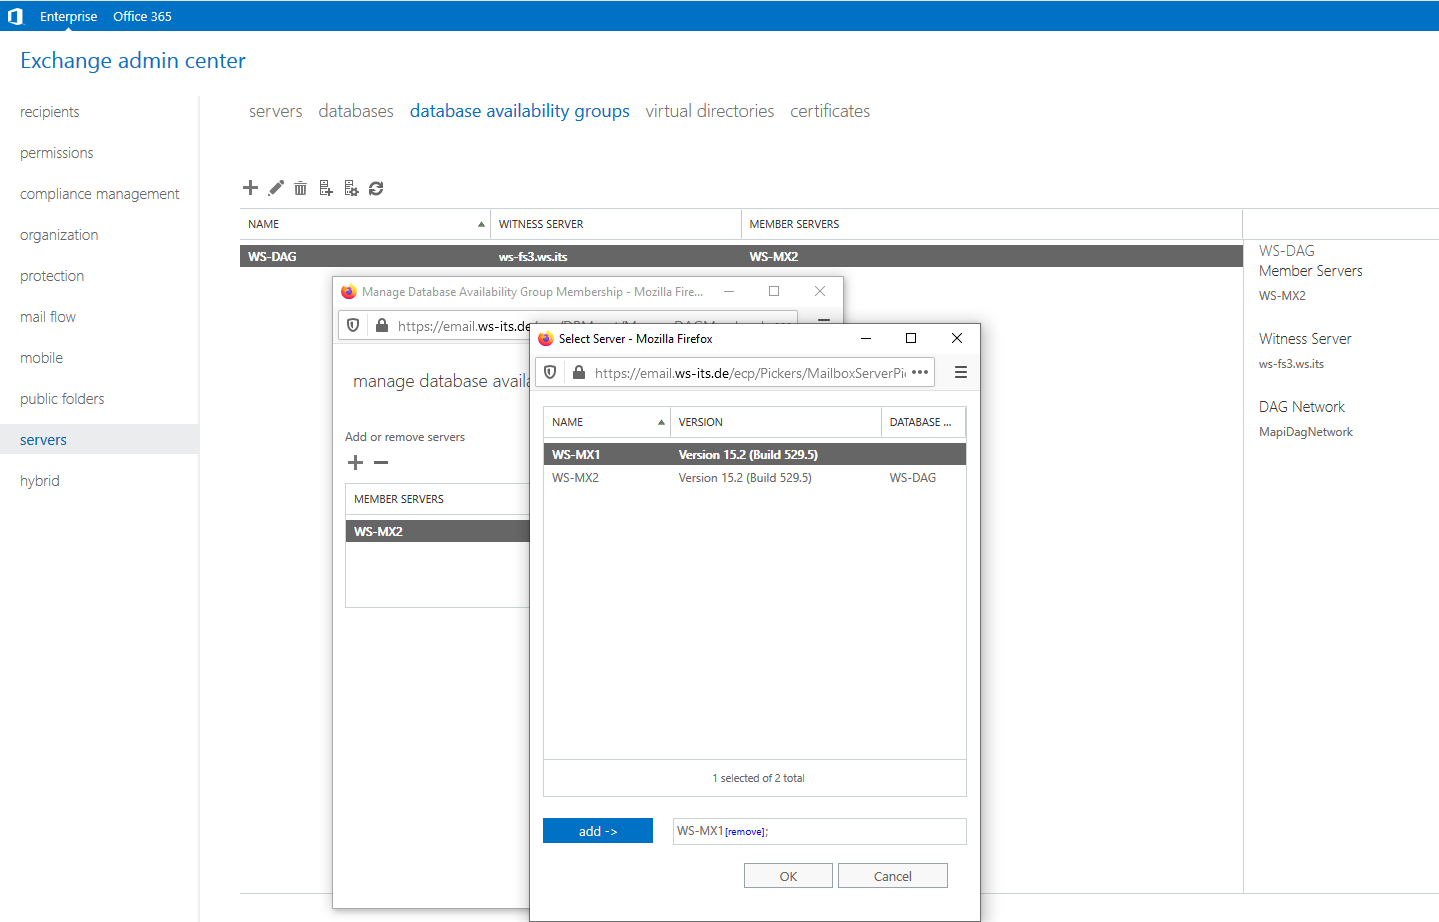Delete the selected DAG with trash icon

(x=300, y=188)
